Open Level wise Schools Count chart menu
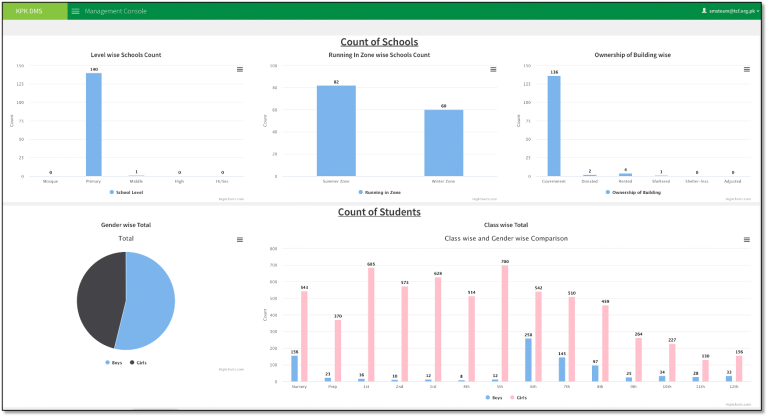 [239, 69]
